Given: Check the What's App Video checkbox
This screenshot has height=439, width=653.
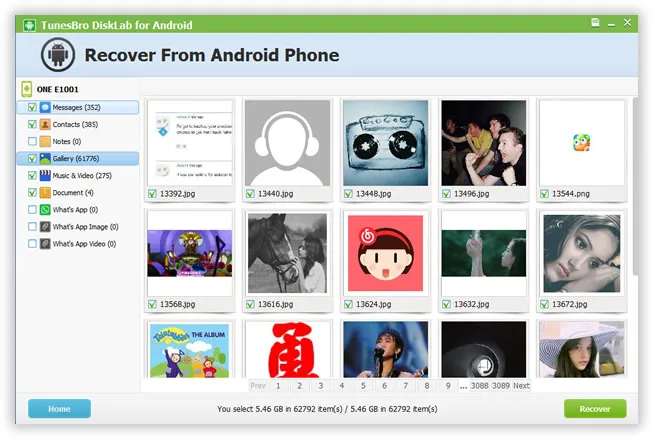Looking at the screenshot, I should [x=32, y=243].
